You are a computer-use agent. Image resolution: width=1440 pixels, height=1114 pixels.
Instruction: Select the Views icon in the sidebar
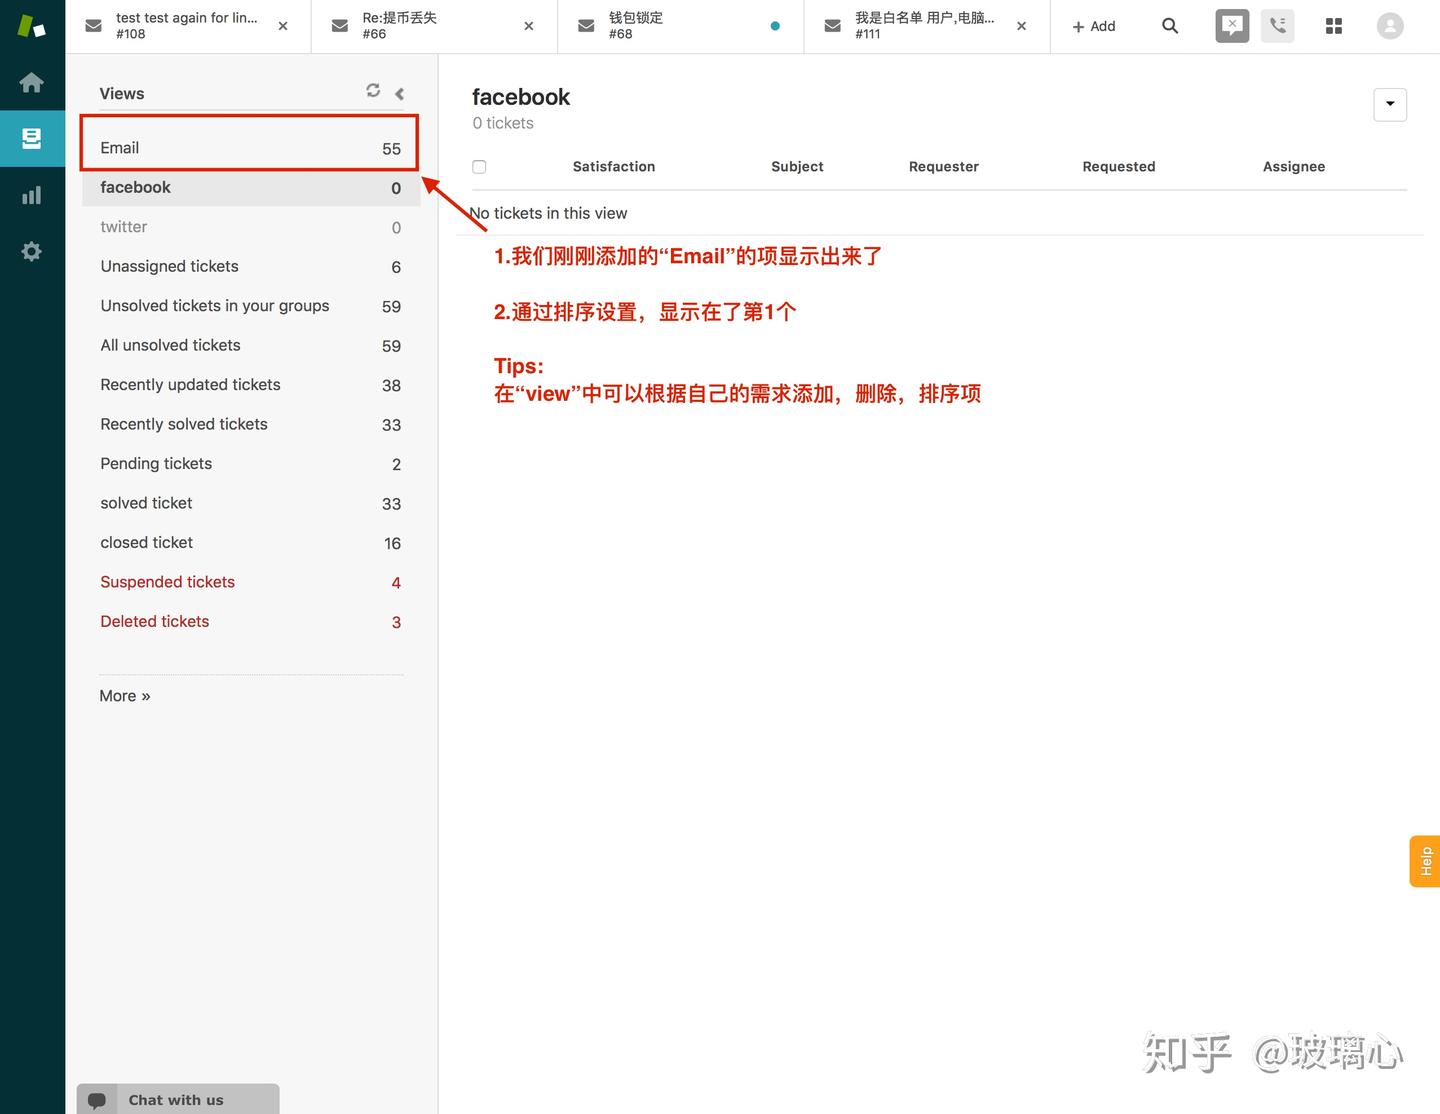pos(32,138)
